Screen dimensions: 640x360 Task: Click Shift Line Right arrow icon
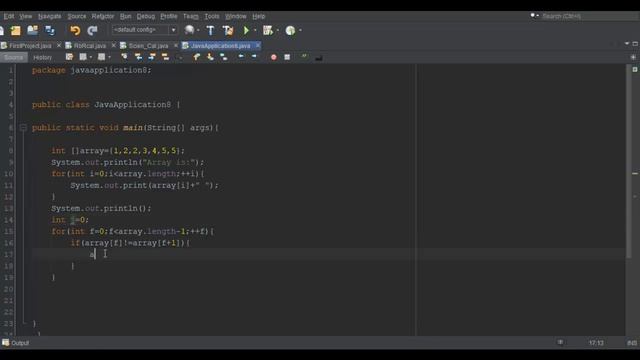pos(254,57)
